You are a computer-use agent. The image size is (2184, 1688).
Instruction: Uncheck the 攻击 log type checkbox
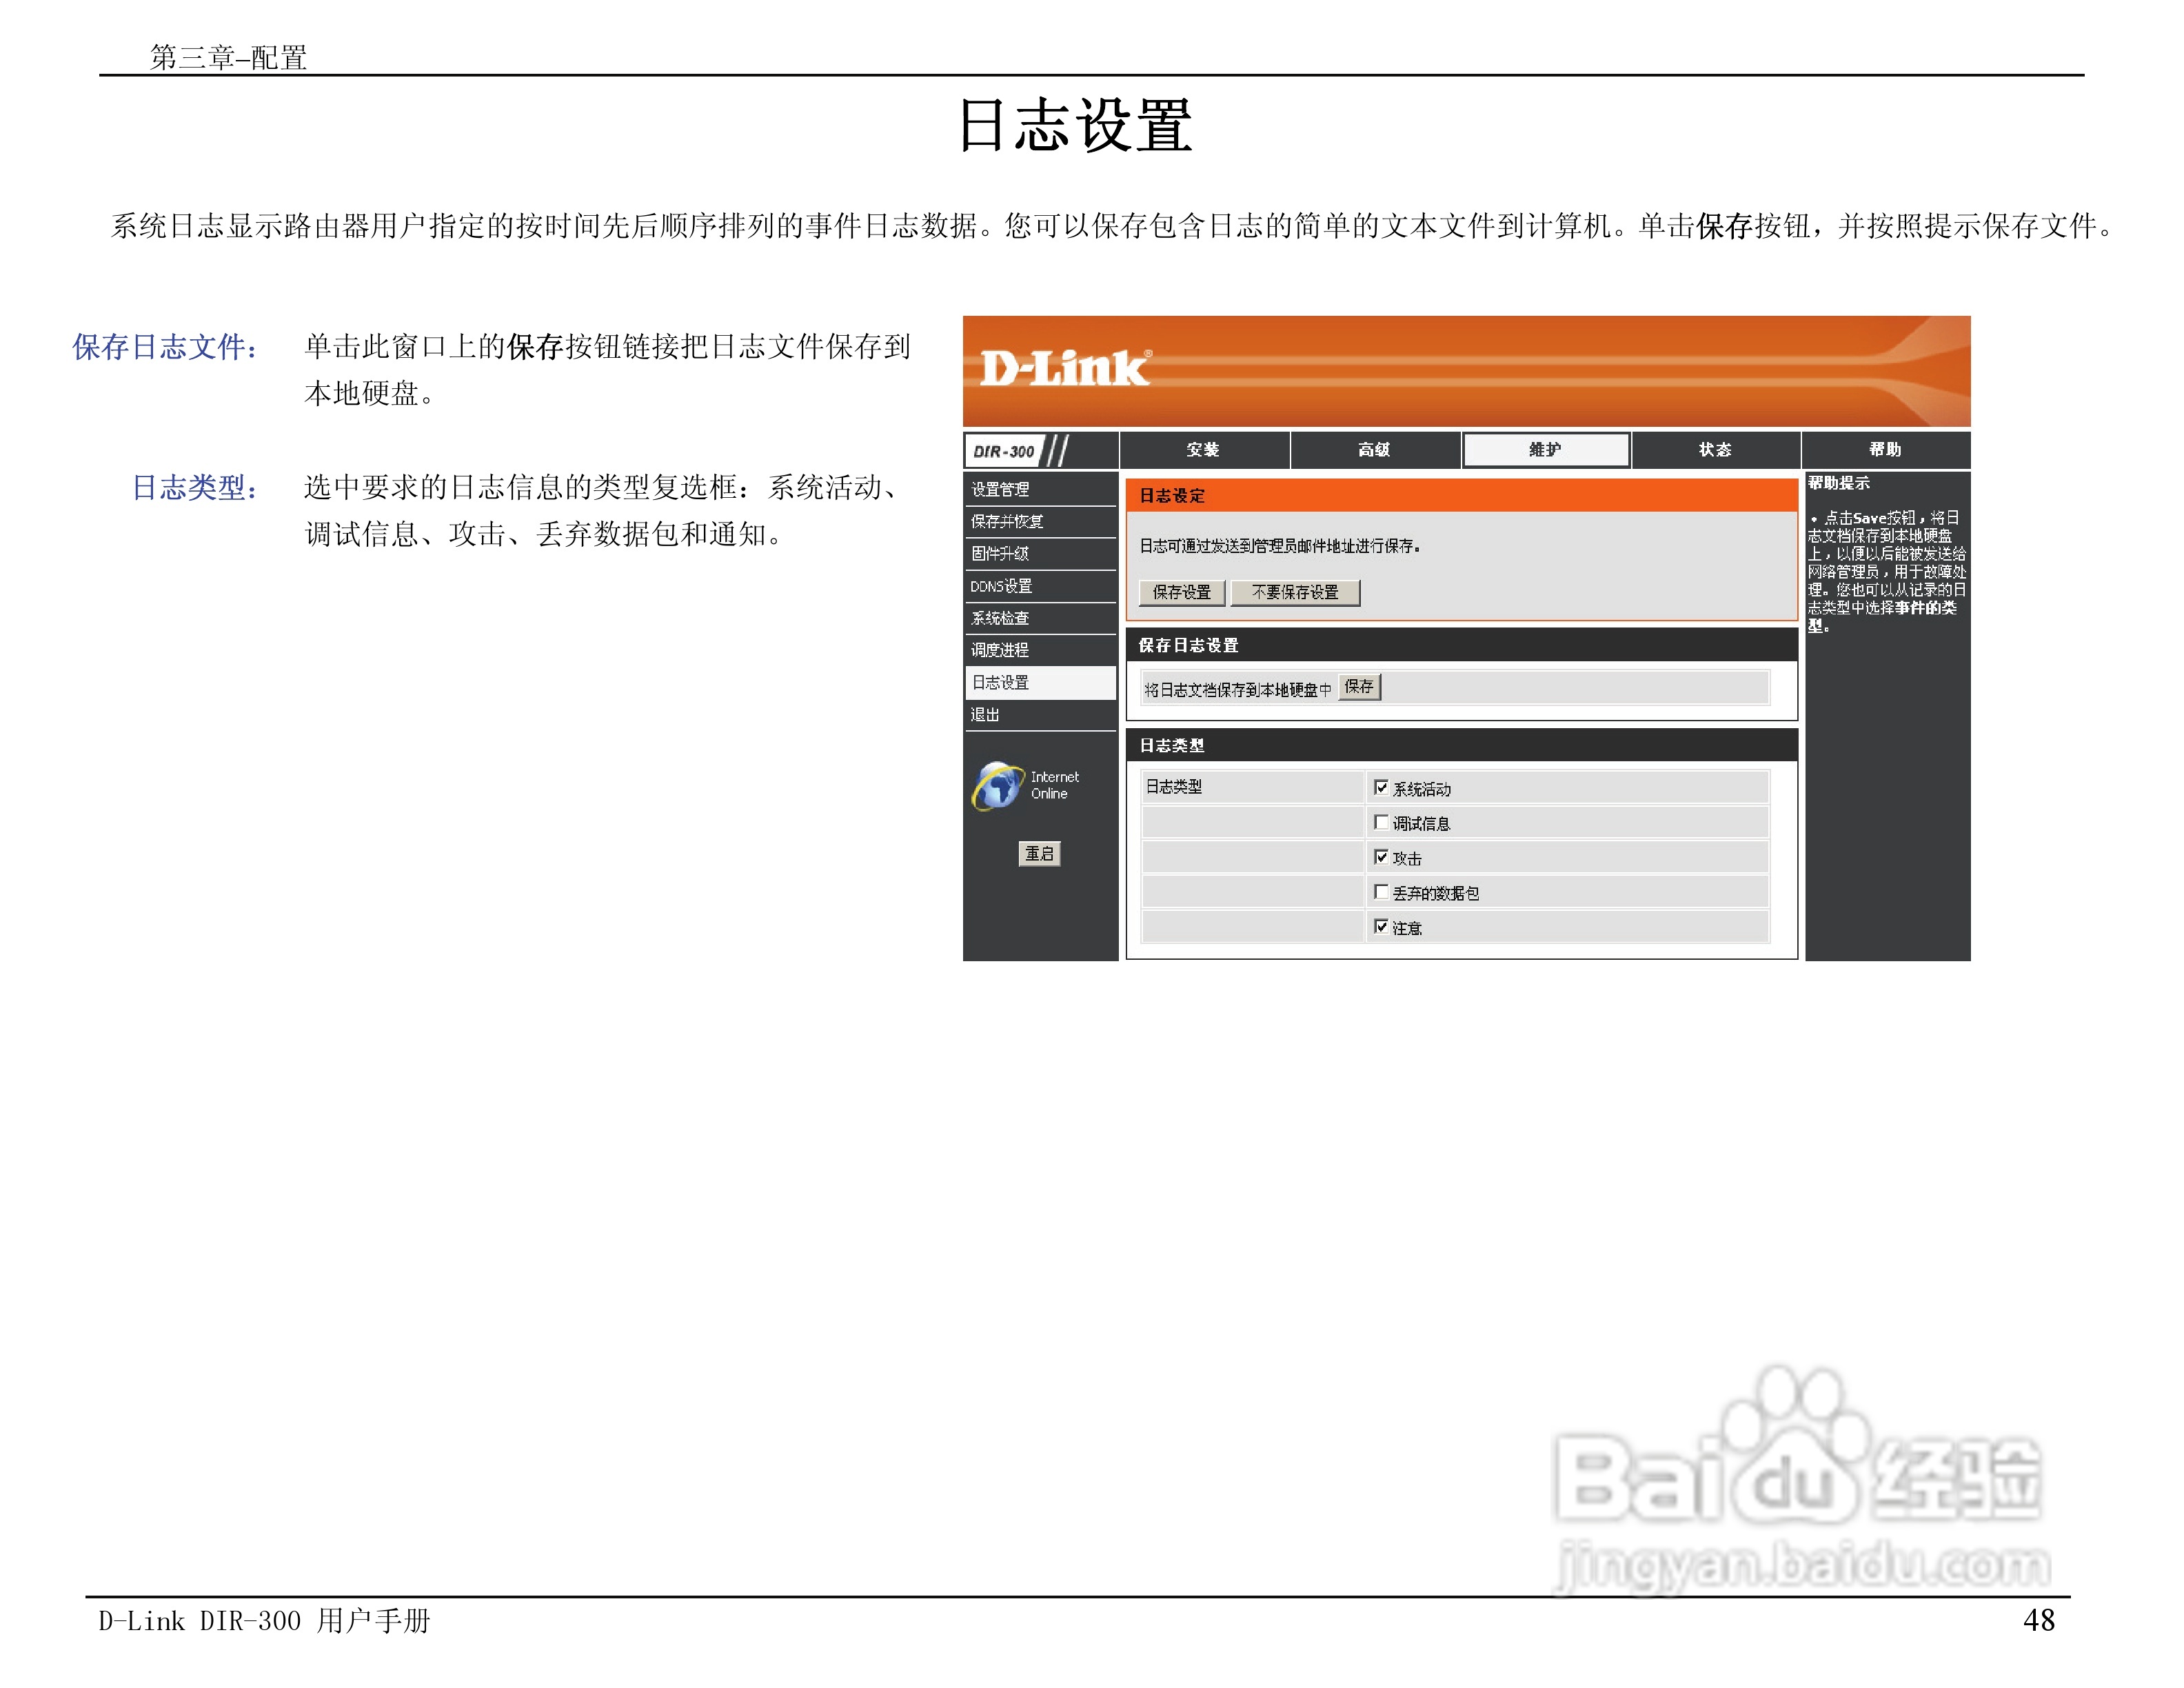pos(1381,858)
